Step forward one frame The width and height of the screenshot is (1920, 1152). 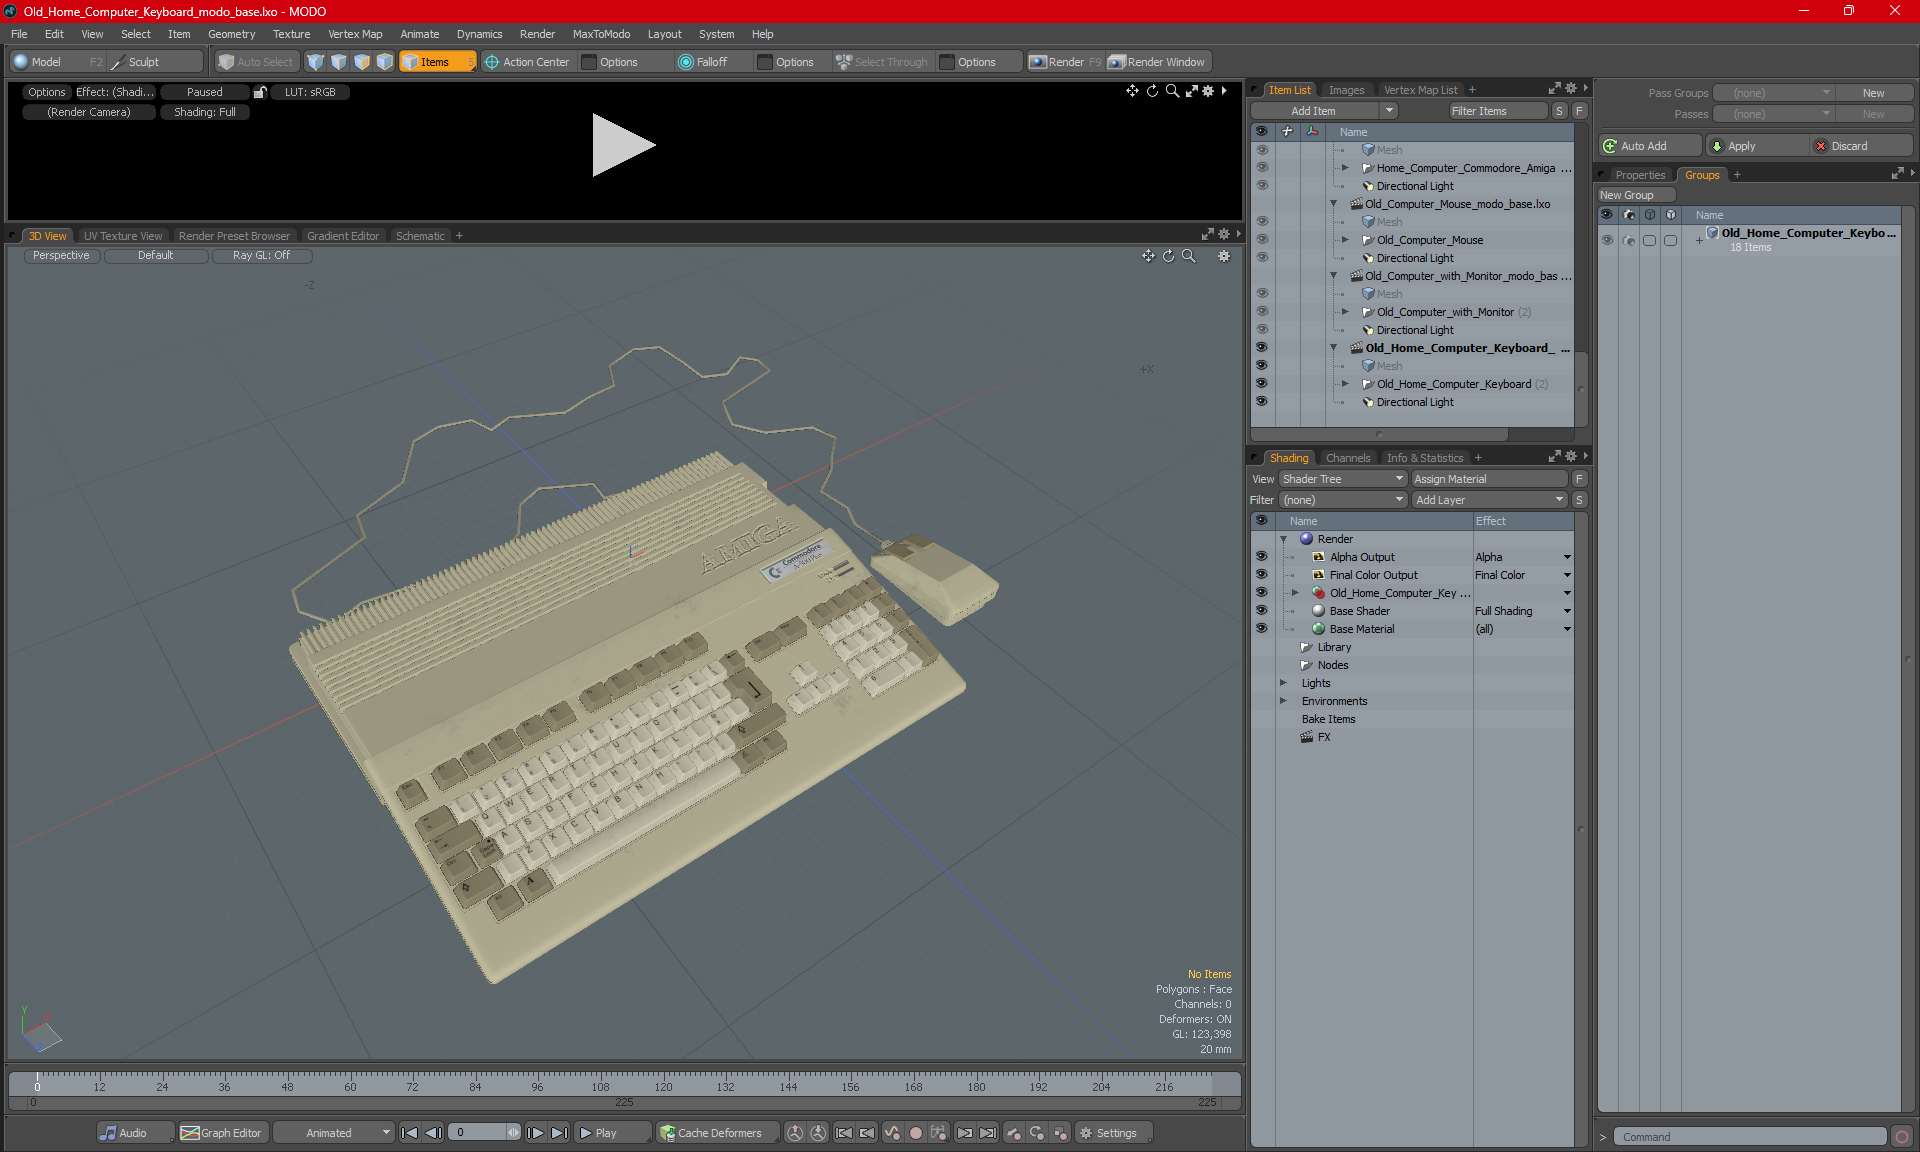pyautogui.click(x=536, y=1133)
